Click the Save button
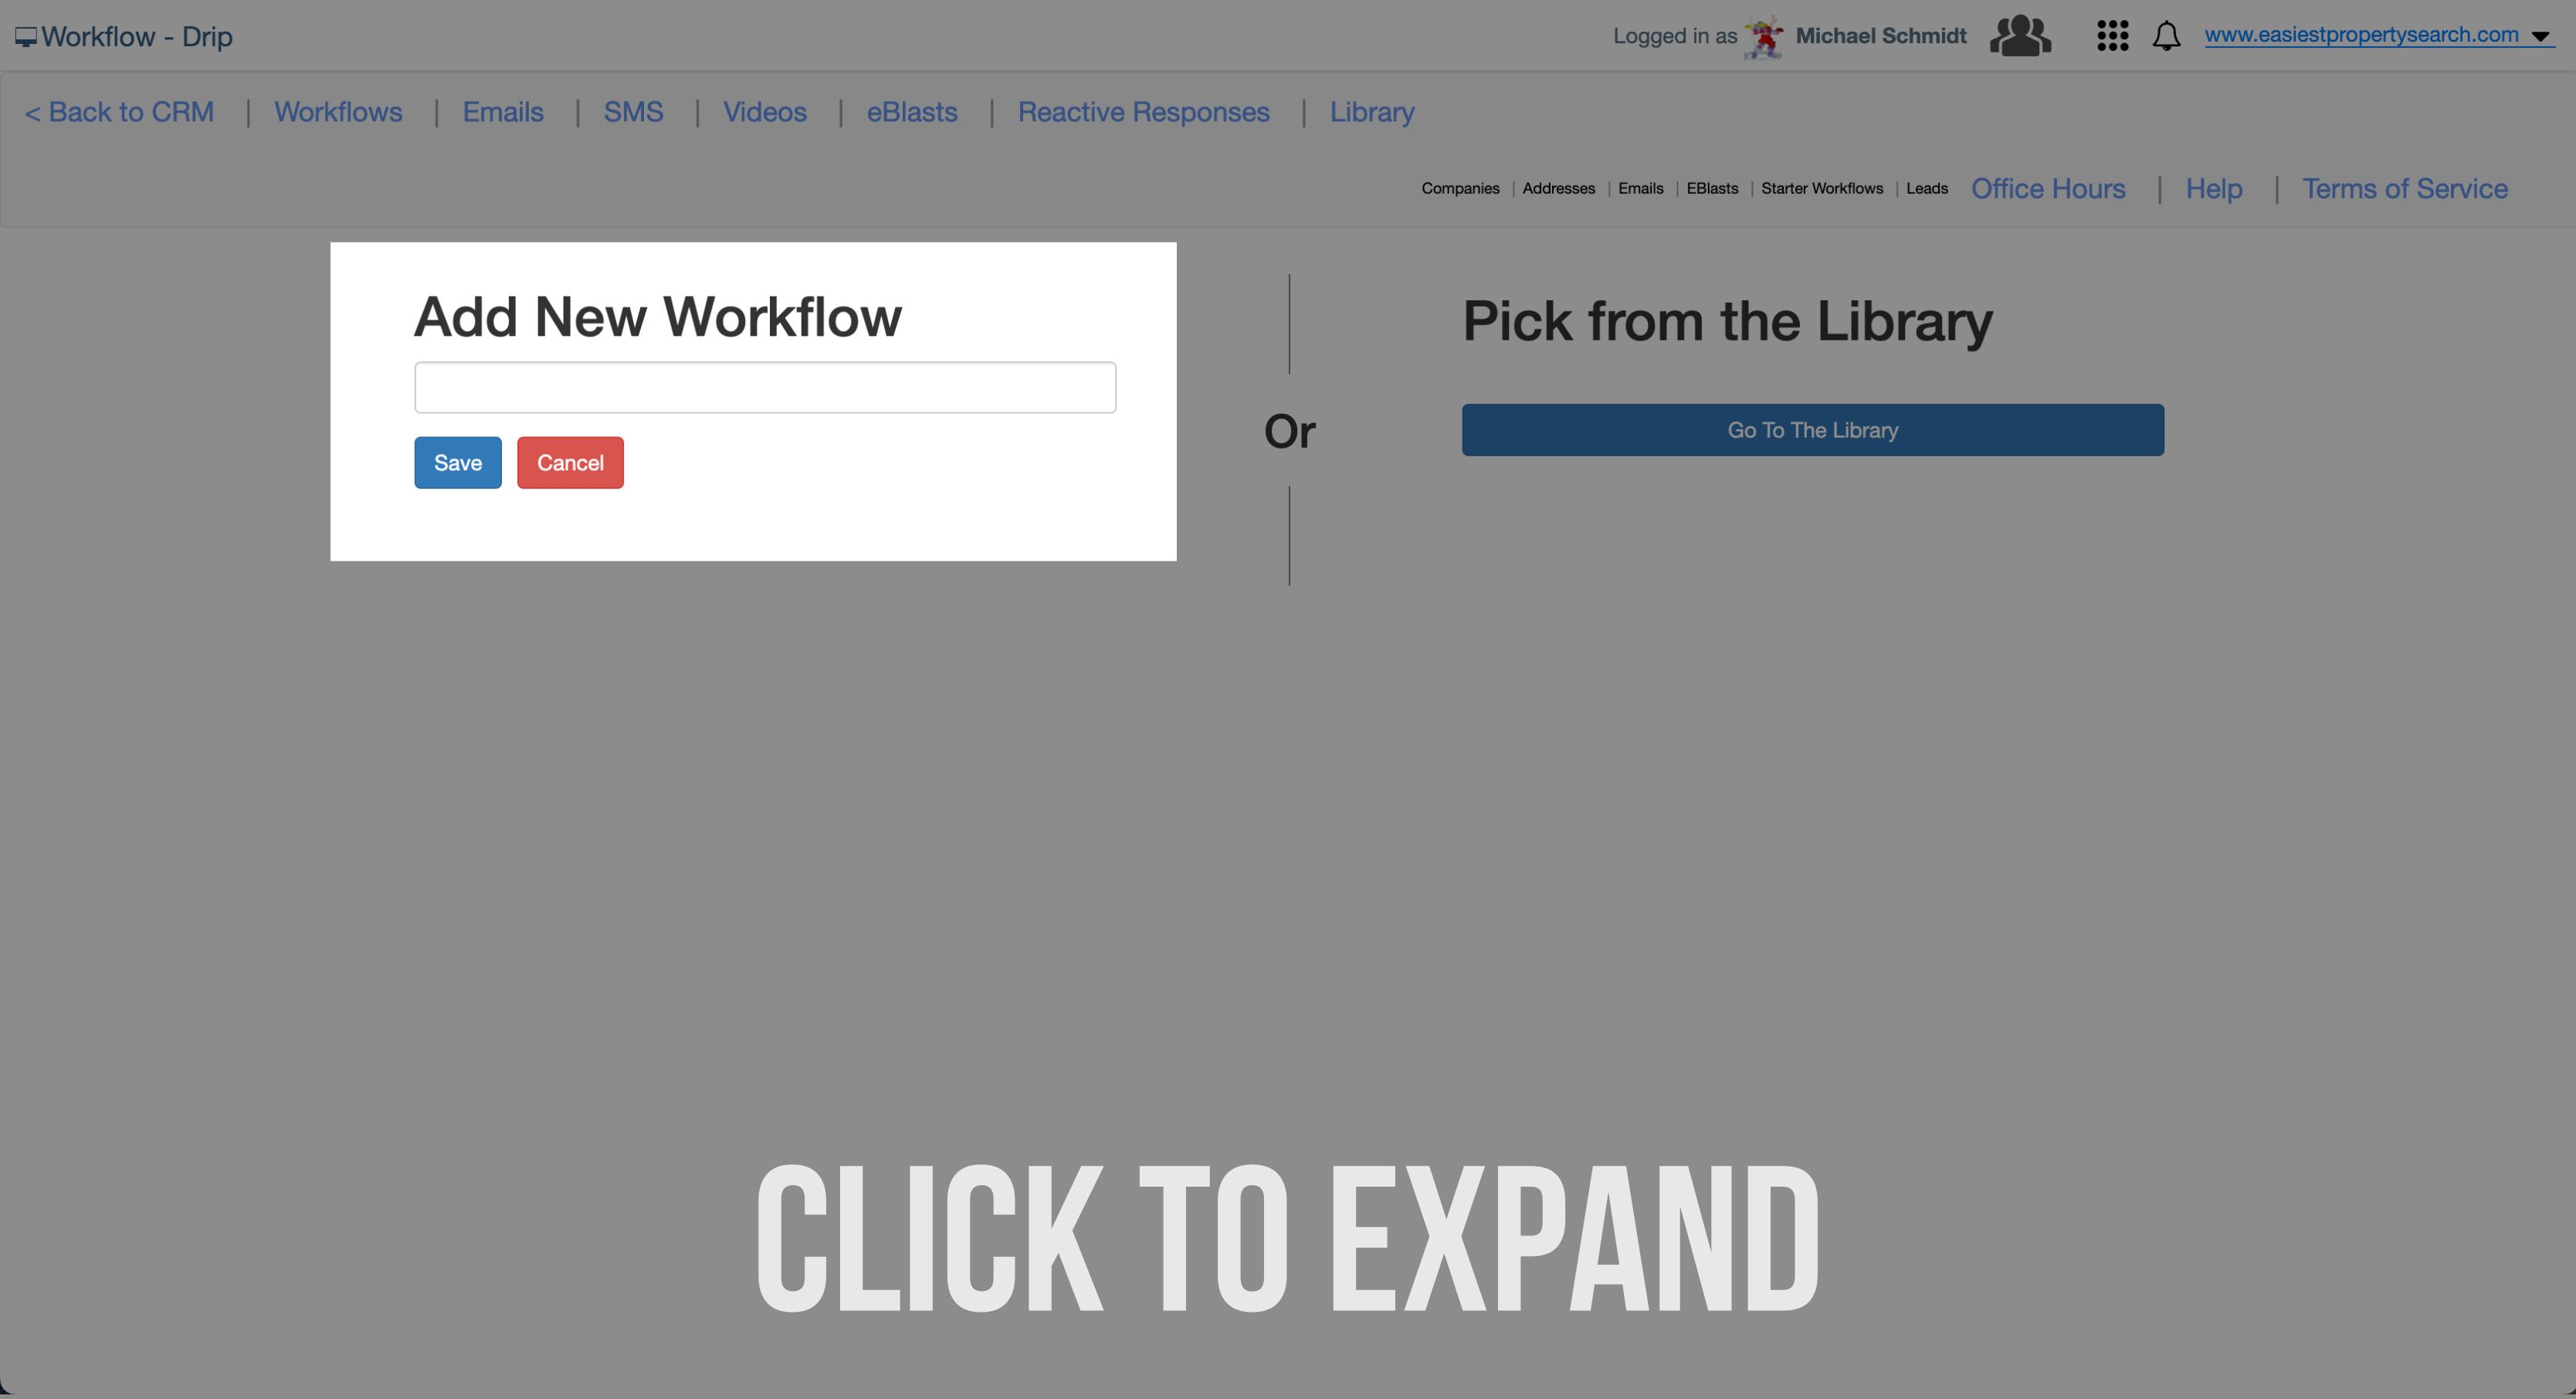This screenshot has height=1399, width=2576. pos(456,462)
